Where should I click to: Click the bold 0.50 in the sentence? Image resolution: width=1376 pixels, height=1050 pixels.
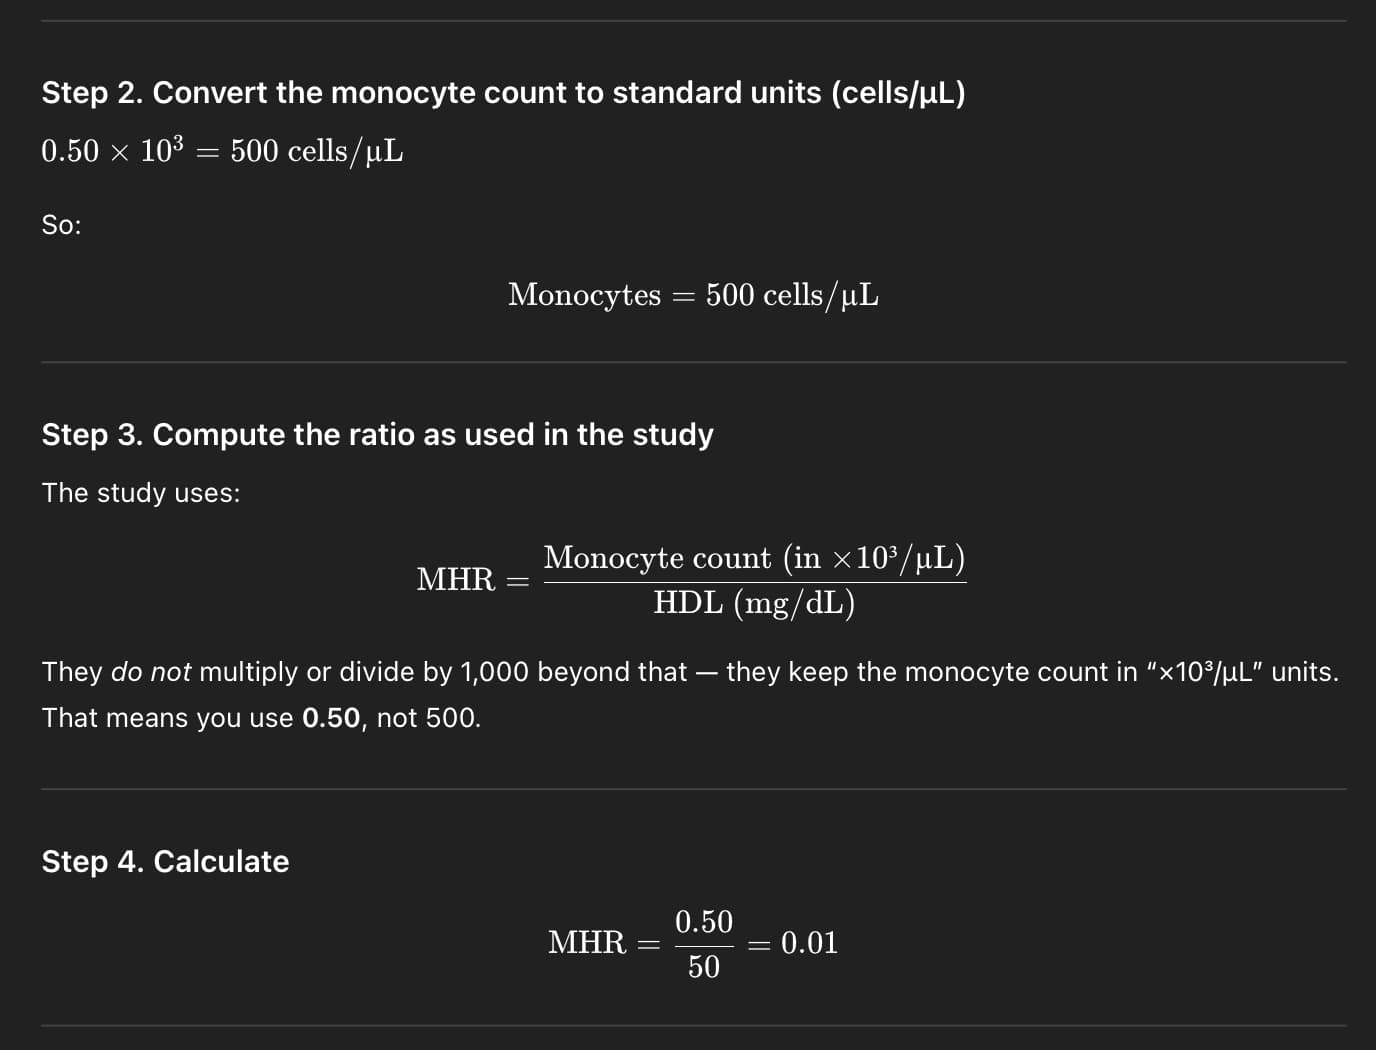coord(330,718)
